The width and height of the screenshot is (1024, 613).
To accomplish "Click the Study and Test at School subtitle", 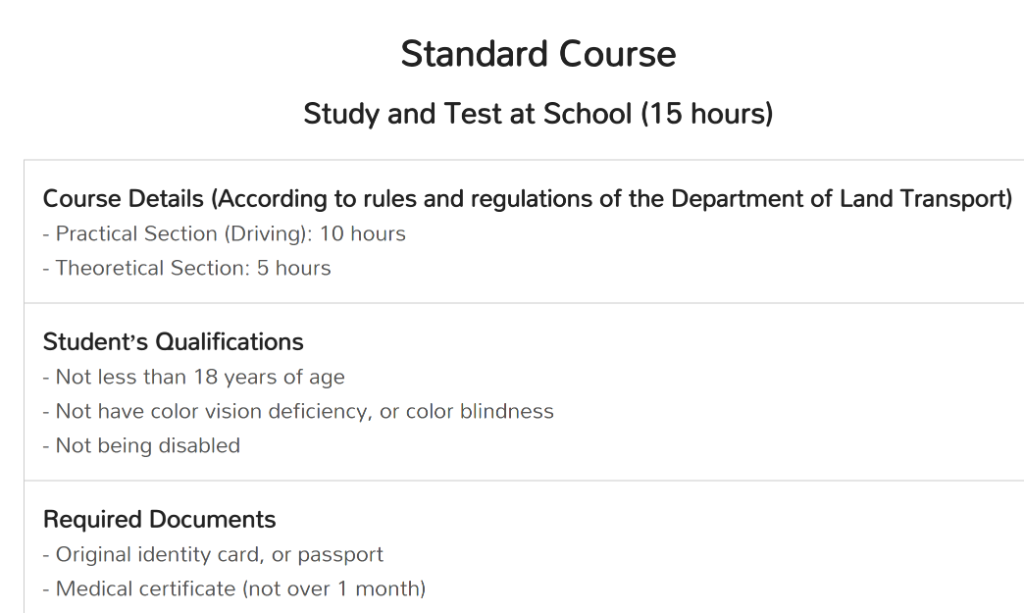I will (x=538, y=114).
